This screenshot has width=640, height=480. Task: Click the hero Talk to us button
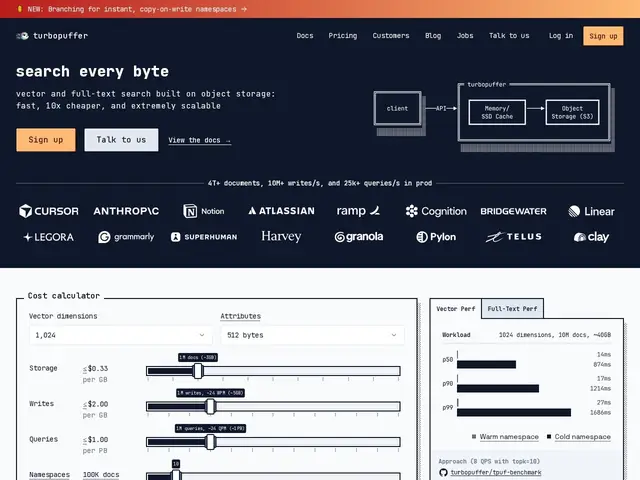(121, 140)
